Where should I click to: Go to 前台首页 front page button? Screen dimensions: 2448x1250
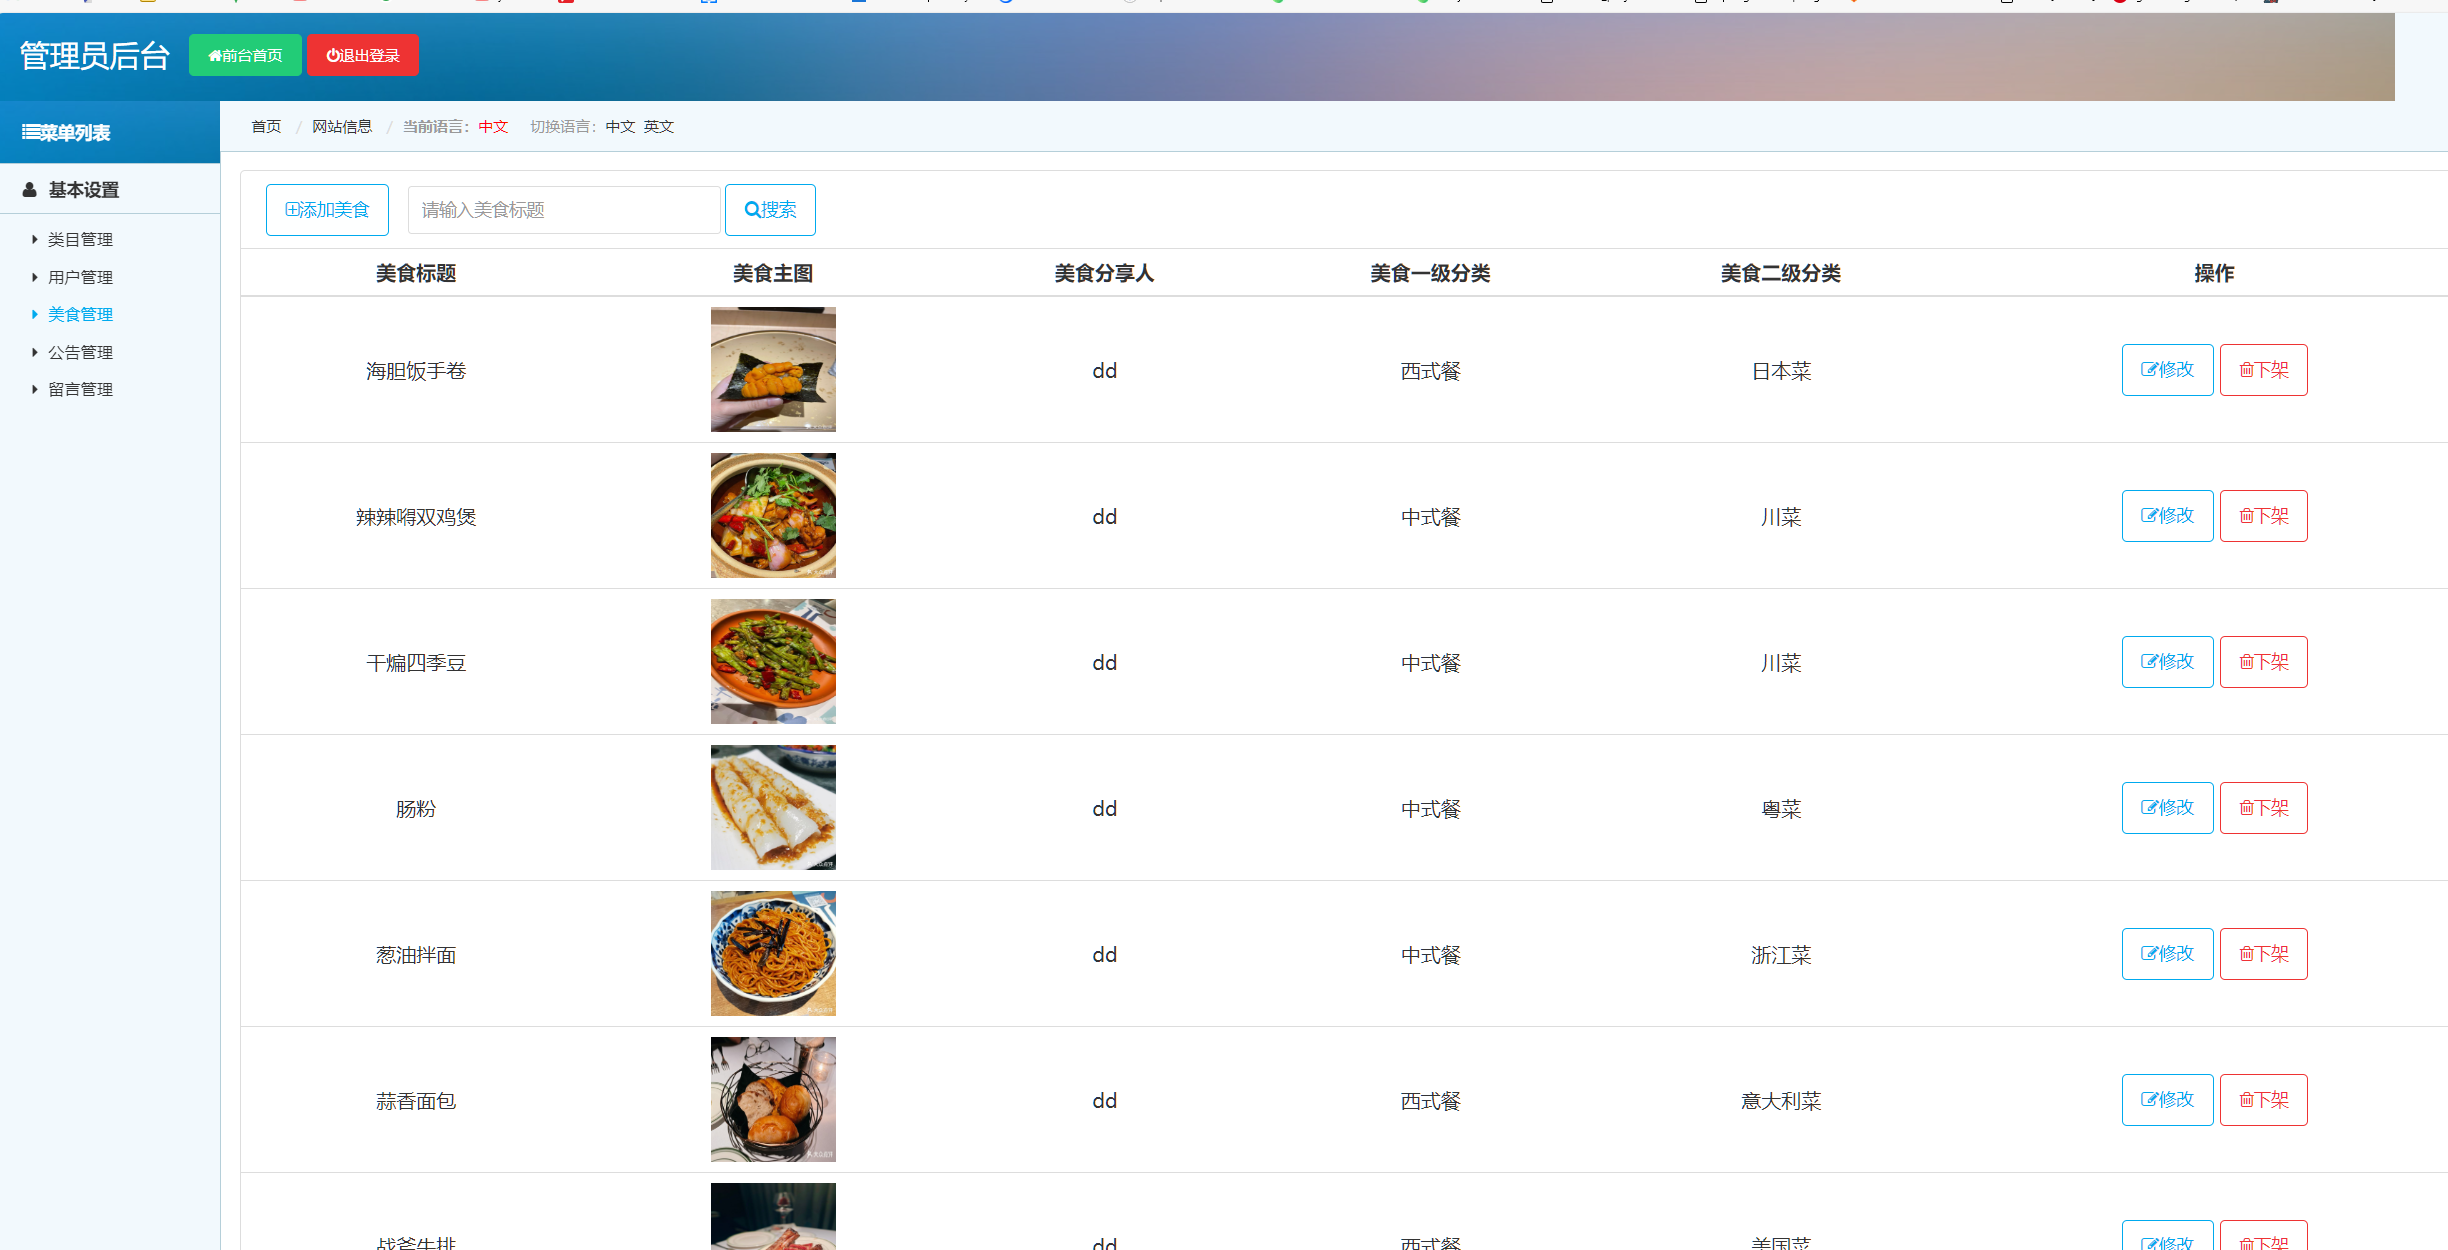tap(245, 55)
